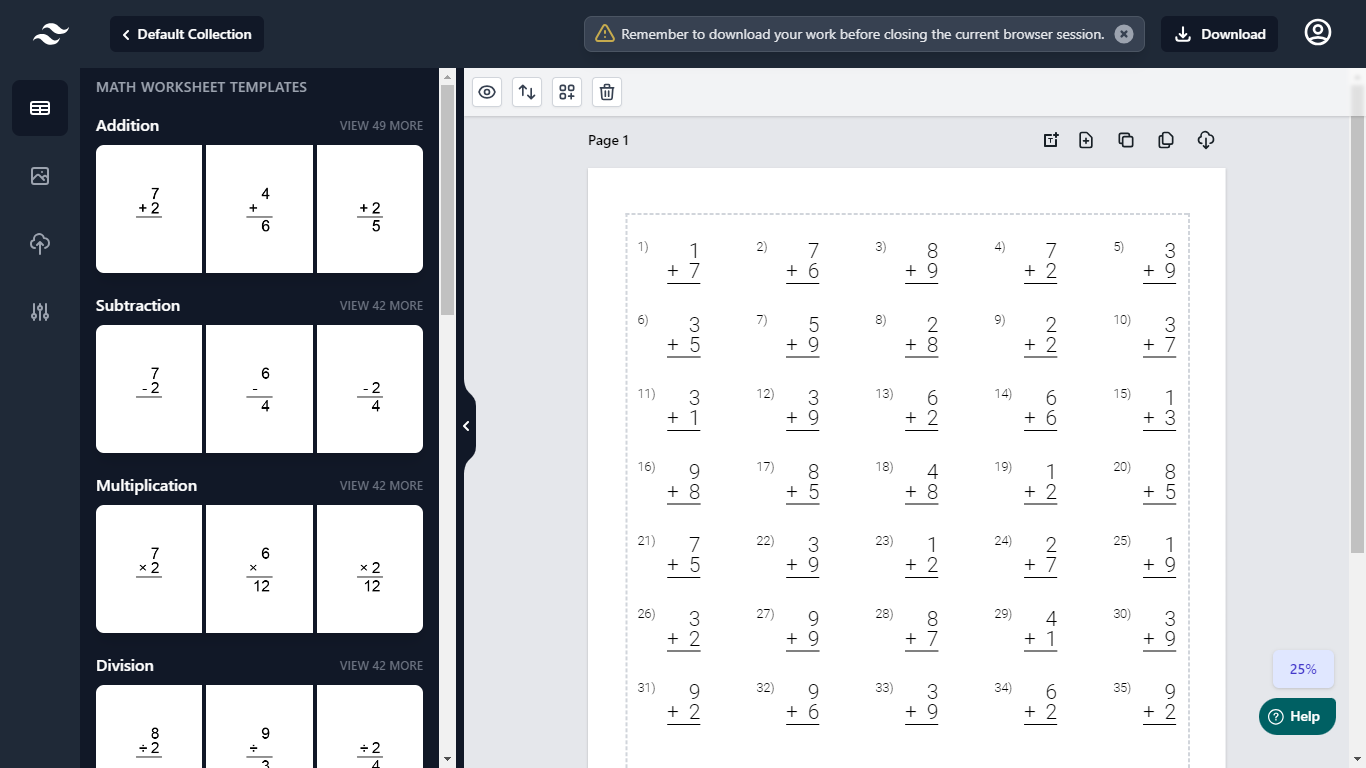Click the Download button
1366x768 pixels.
pos(1219,34)
